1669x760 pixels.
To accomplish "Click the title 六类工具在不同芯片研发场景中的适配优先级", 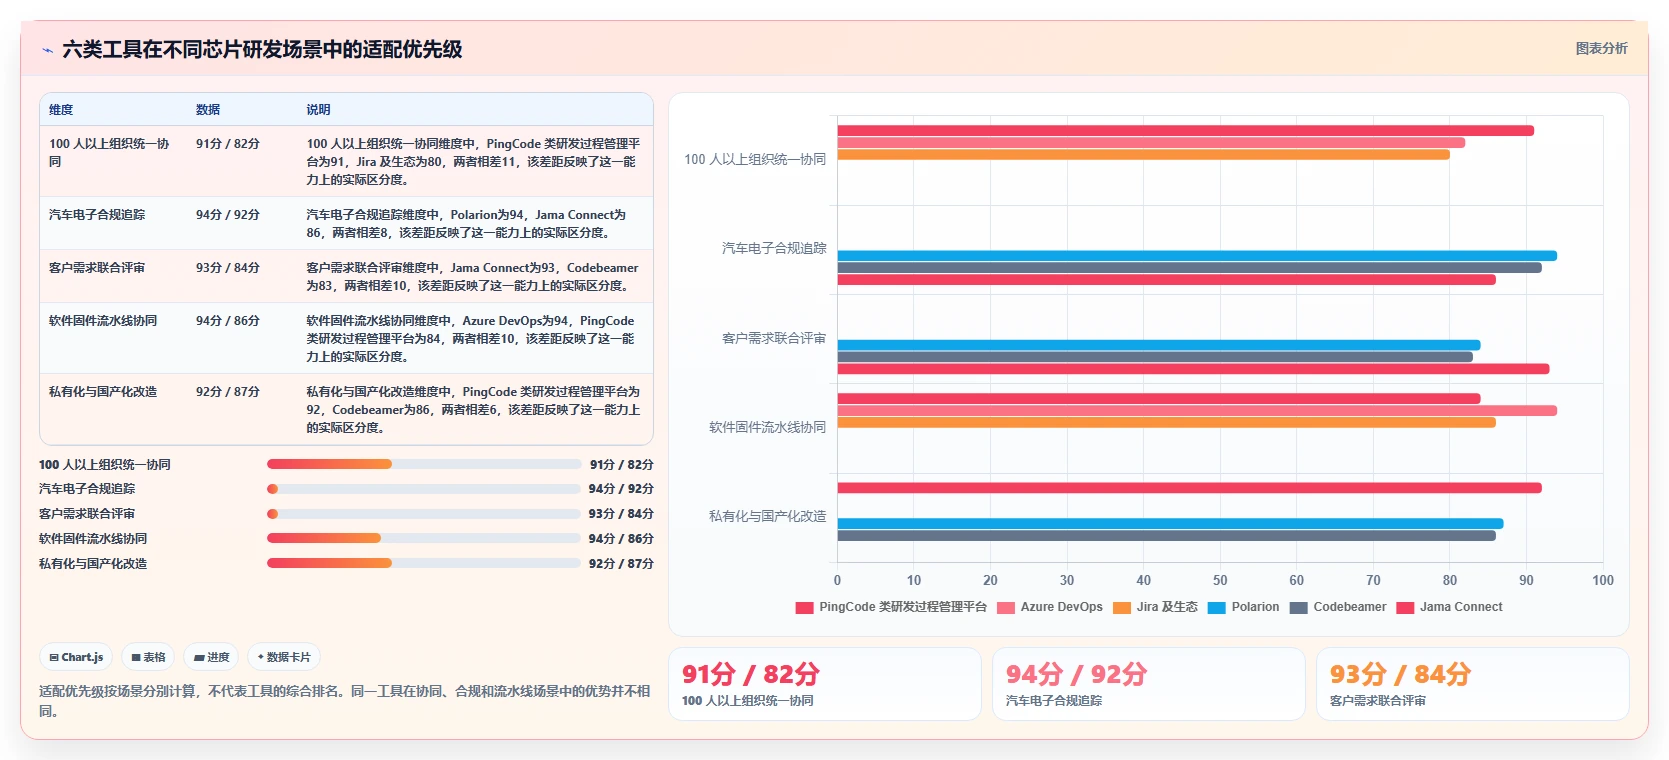I will tap(262, 50).
